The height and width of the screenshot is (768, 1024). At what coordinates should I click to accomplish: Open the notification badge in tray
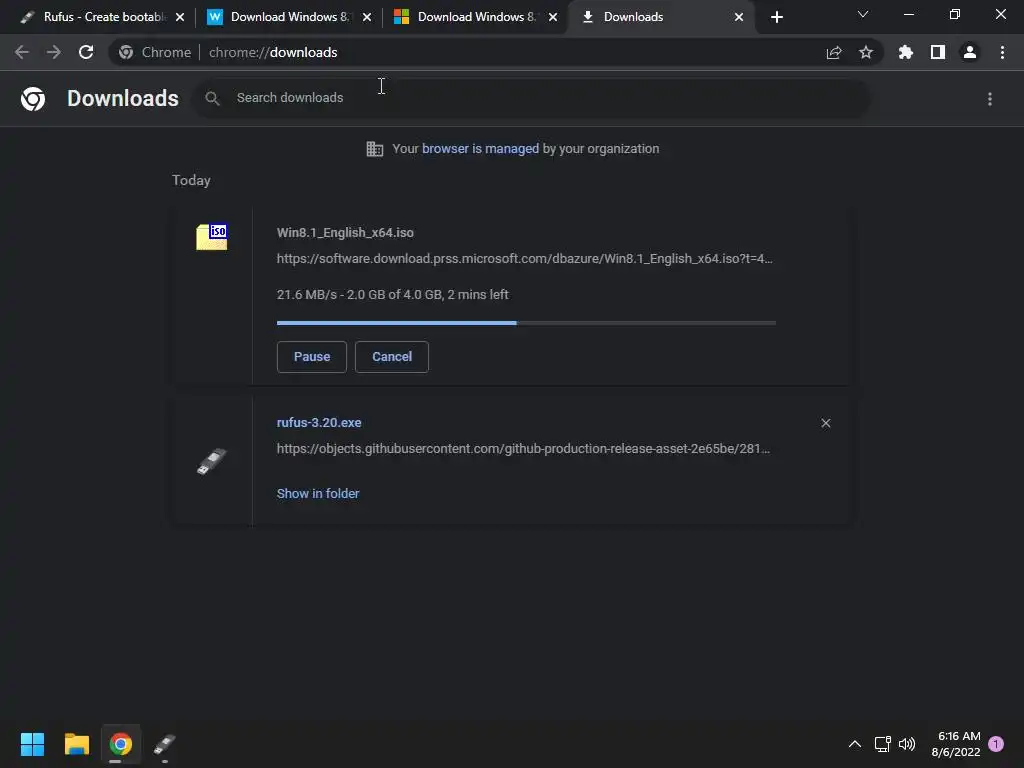click(x=996, y=744)
